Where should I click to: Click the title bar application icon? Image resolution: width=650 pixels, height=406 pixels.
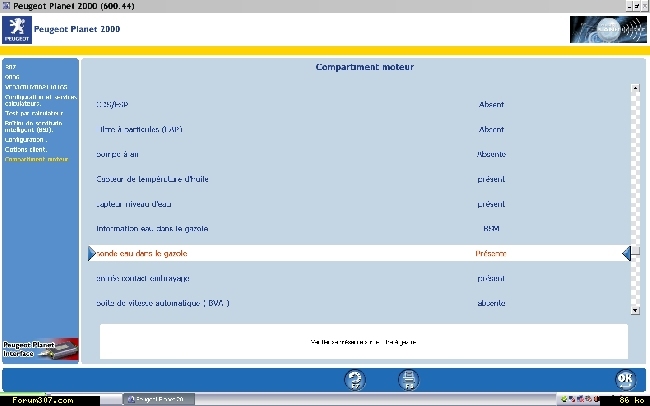[x=6, y=6]
